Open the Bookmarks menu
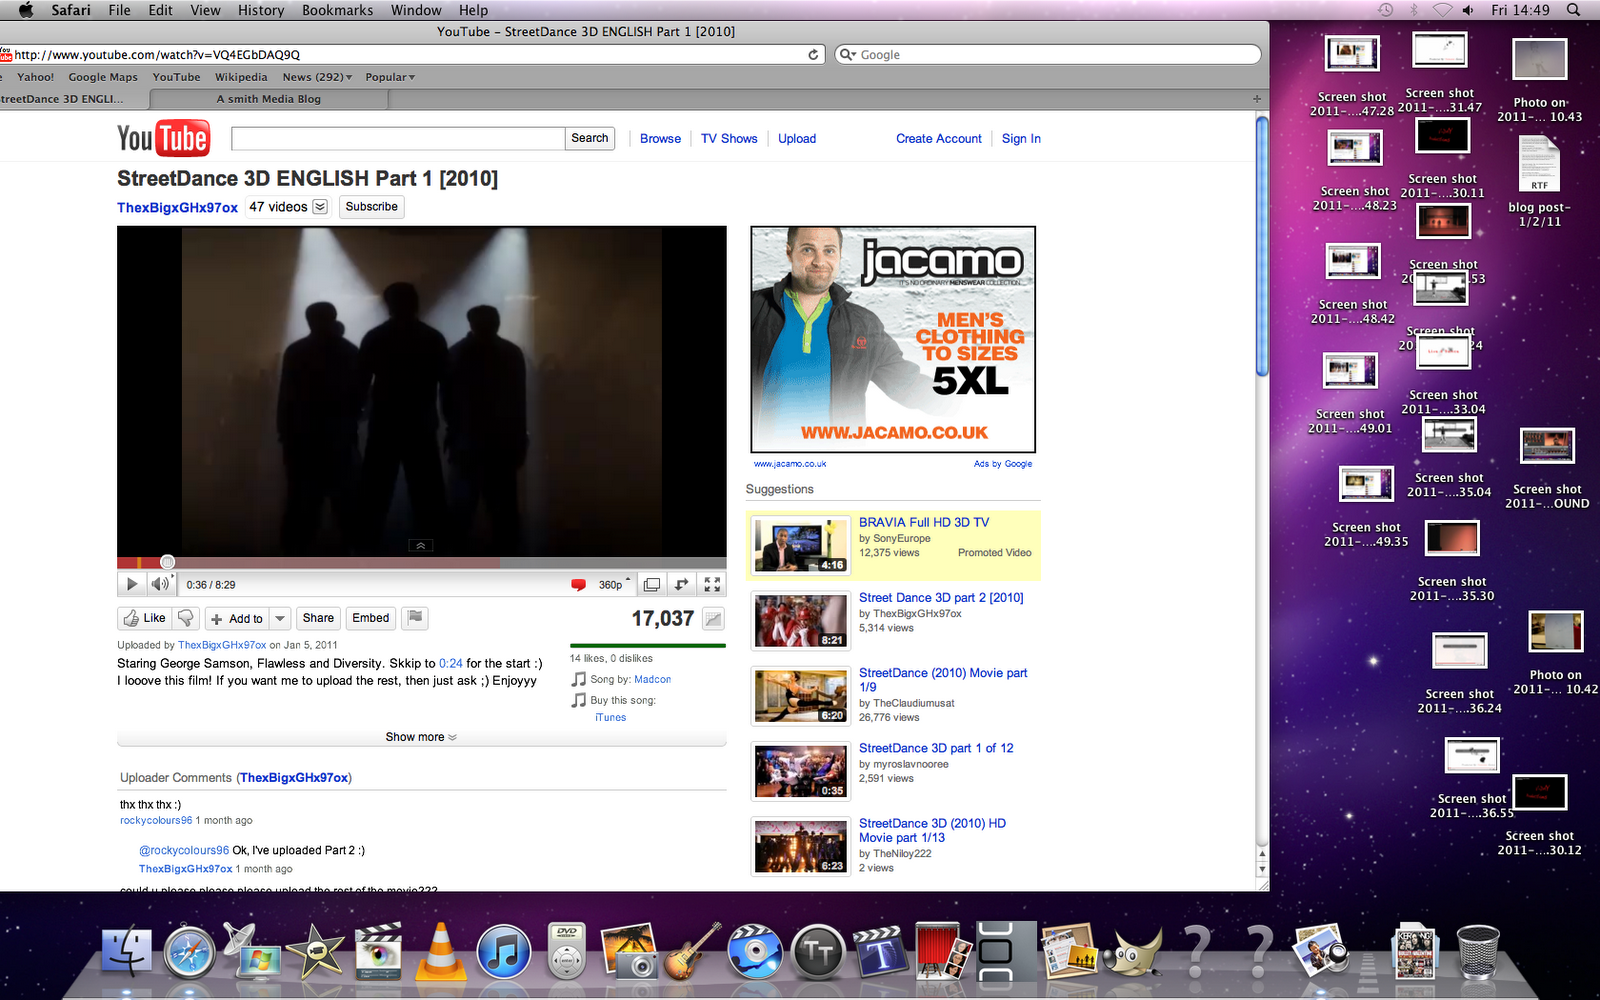Image resolution: width=1600 pixels, height=1000 pixels. 338,10
